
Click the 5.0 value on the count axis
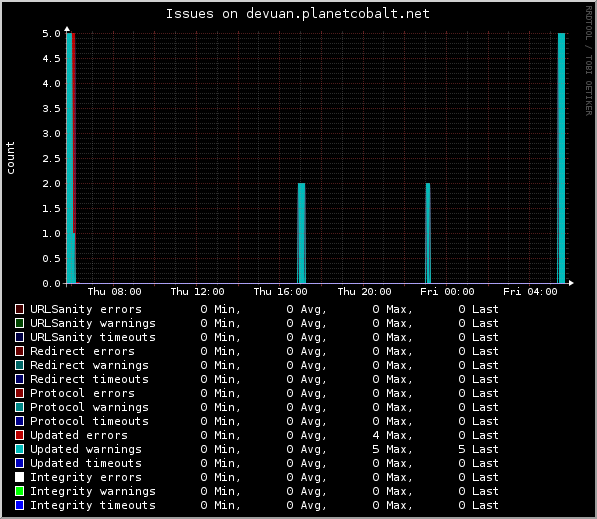[x=51, y=34]
